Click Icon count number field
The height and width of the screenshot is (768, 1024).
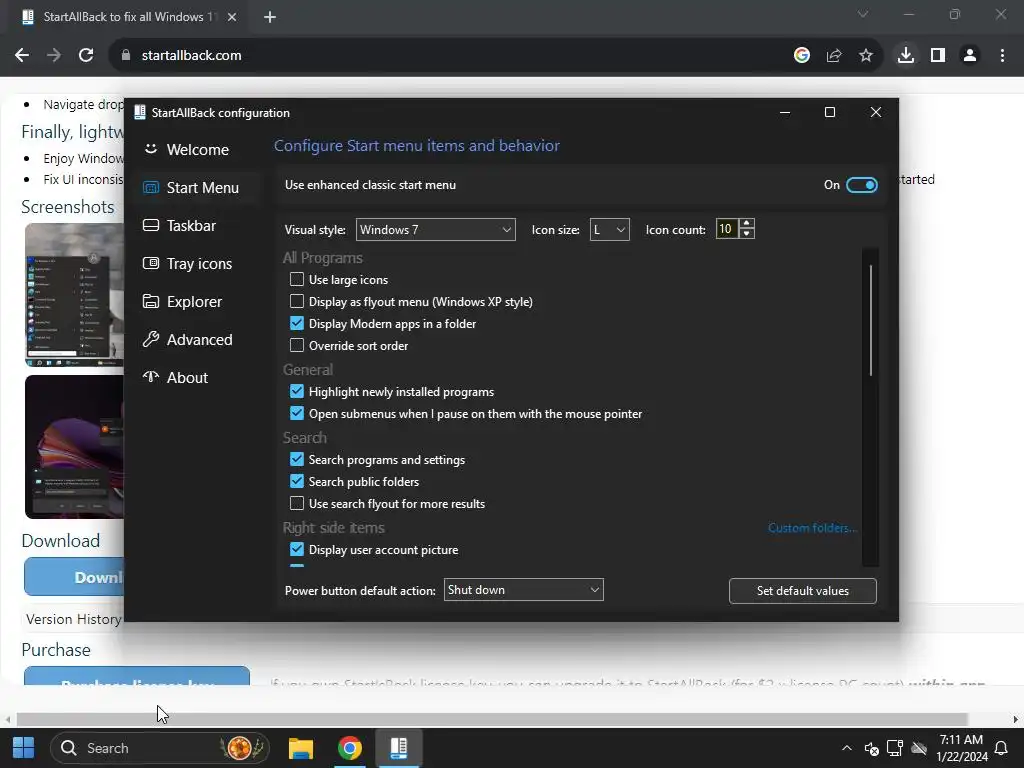tap(726, 229)
